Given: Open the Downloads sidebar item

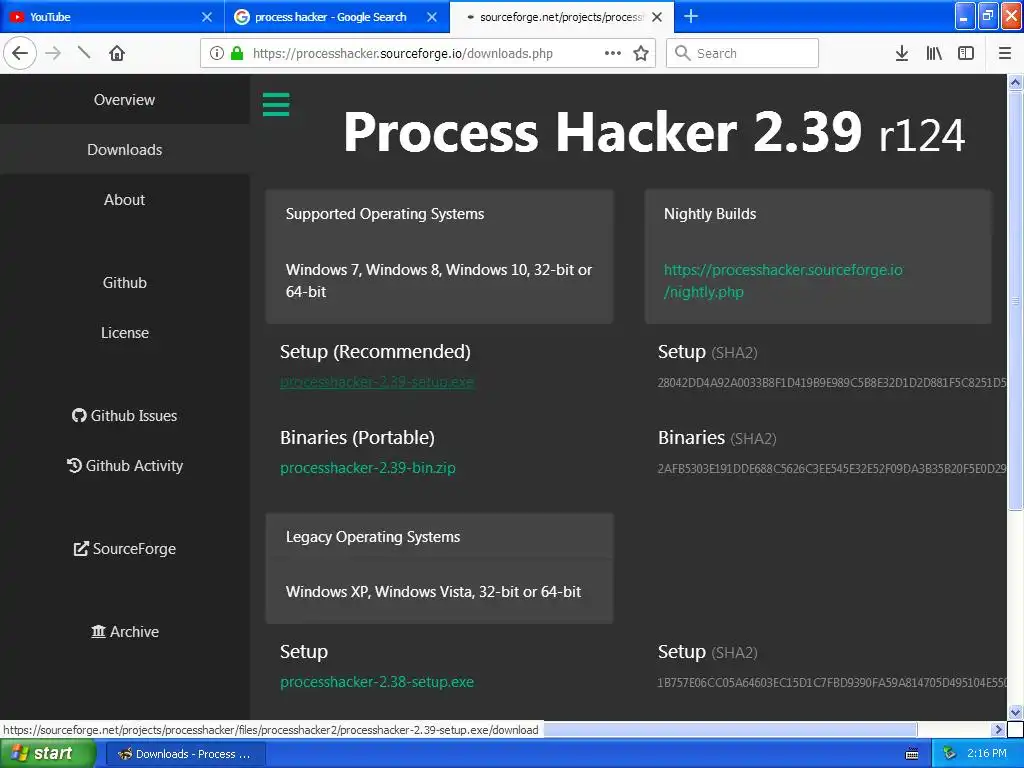Looking at the screenshot, I should pos(124,150).
